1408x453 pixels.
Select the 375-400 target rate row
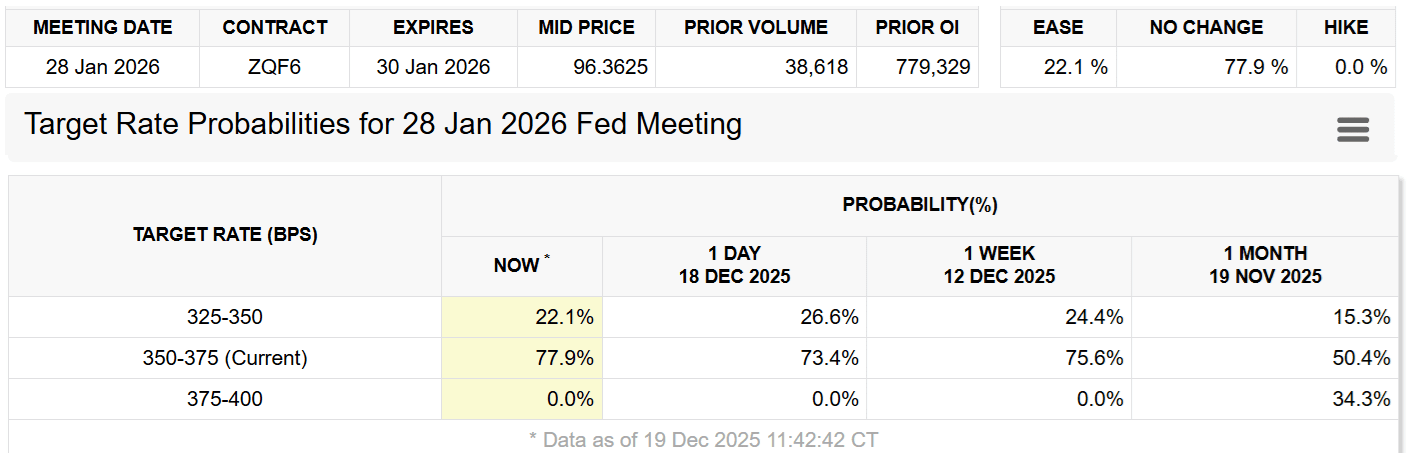[225, 399]
